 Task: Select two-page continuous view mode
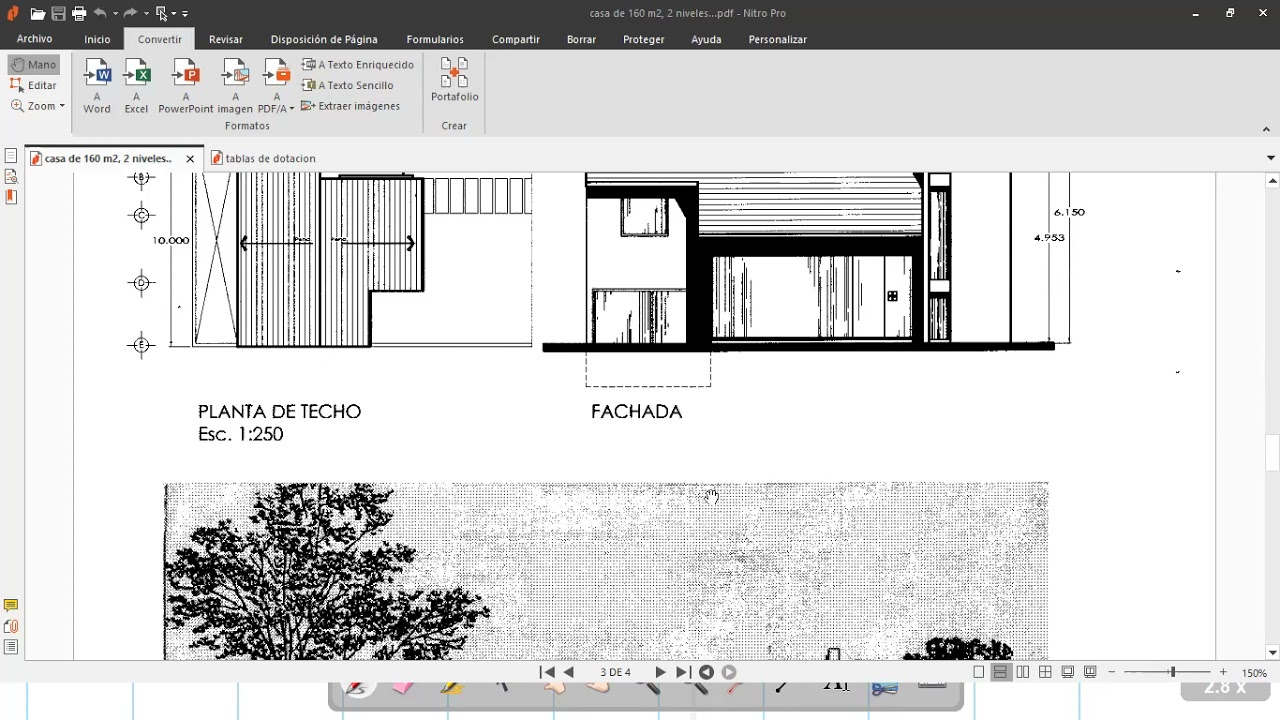(x=1045, y=673)
